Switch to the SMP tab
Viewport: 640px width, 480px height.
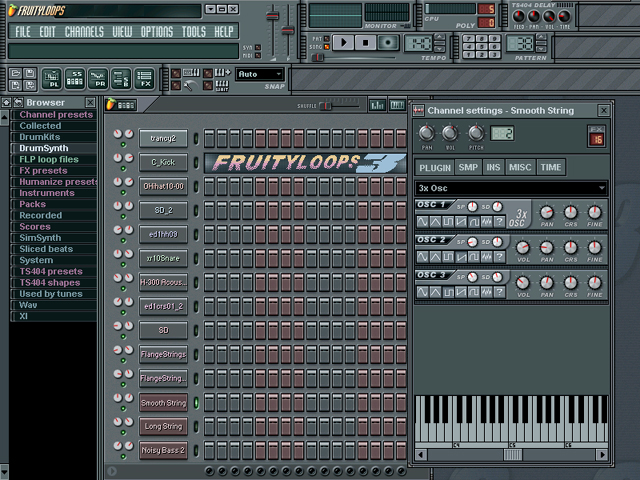pos(468,167)
